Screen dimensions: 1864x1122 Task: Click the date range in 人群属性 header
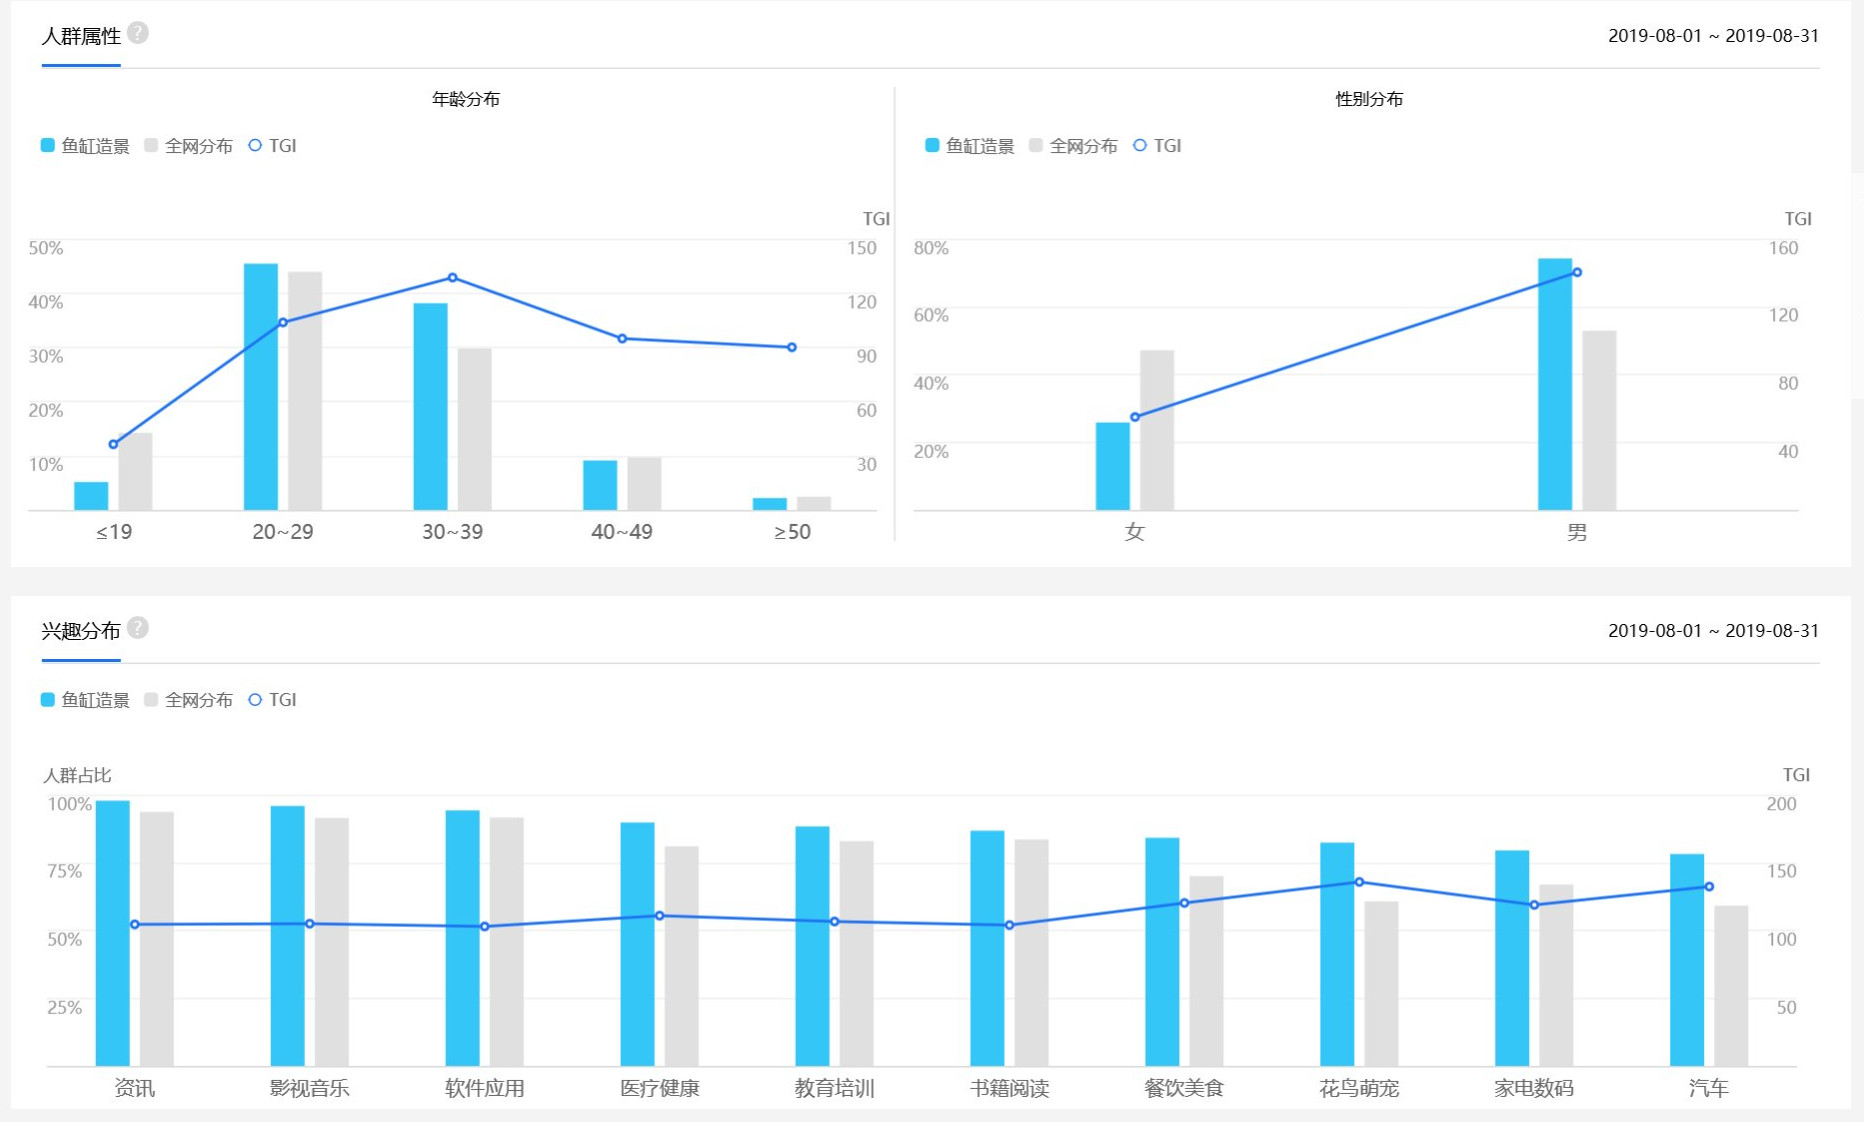click(x=1713, y=36)
